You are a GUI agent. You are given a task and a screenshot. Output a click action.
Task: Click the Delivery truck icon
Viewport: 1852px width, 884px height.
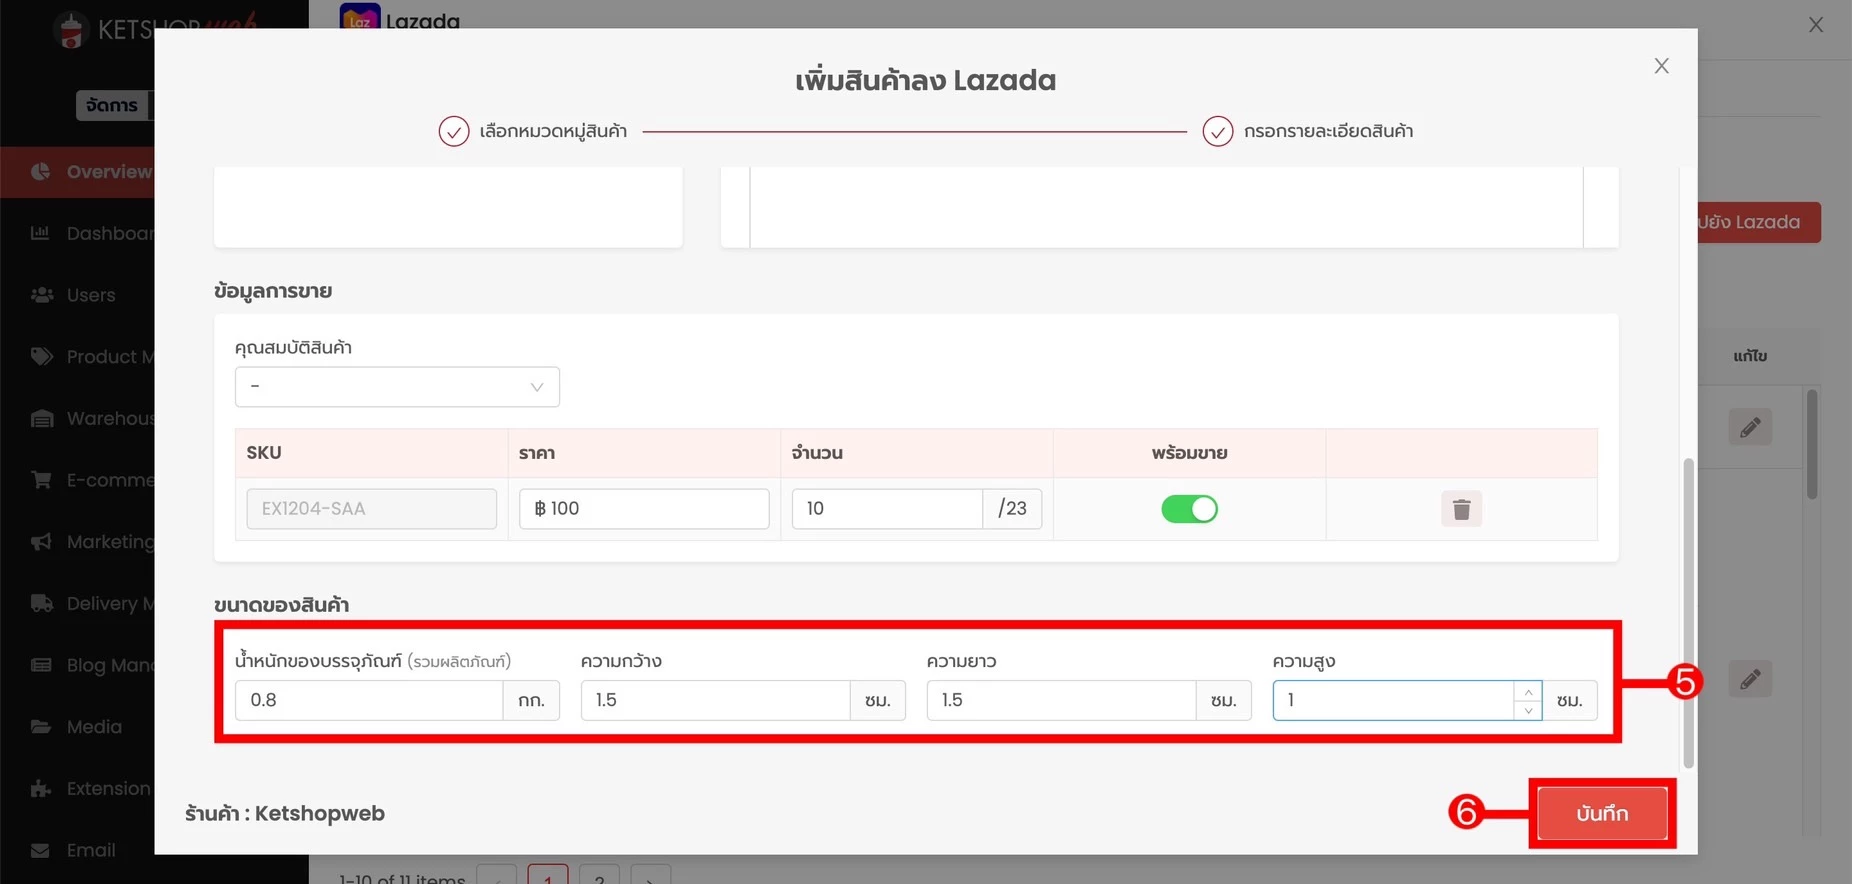(41, 603)
